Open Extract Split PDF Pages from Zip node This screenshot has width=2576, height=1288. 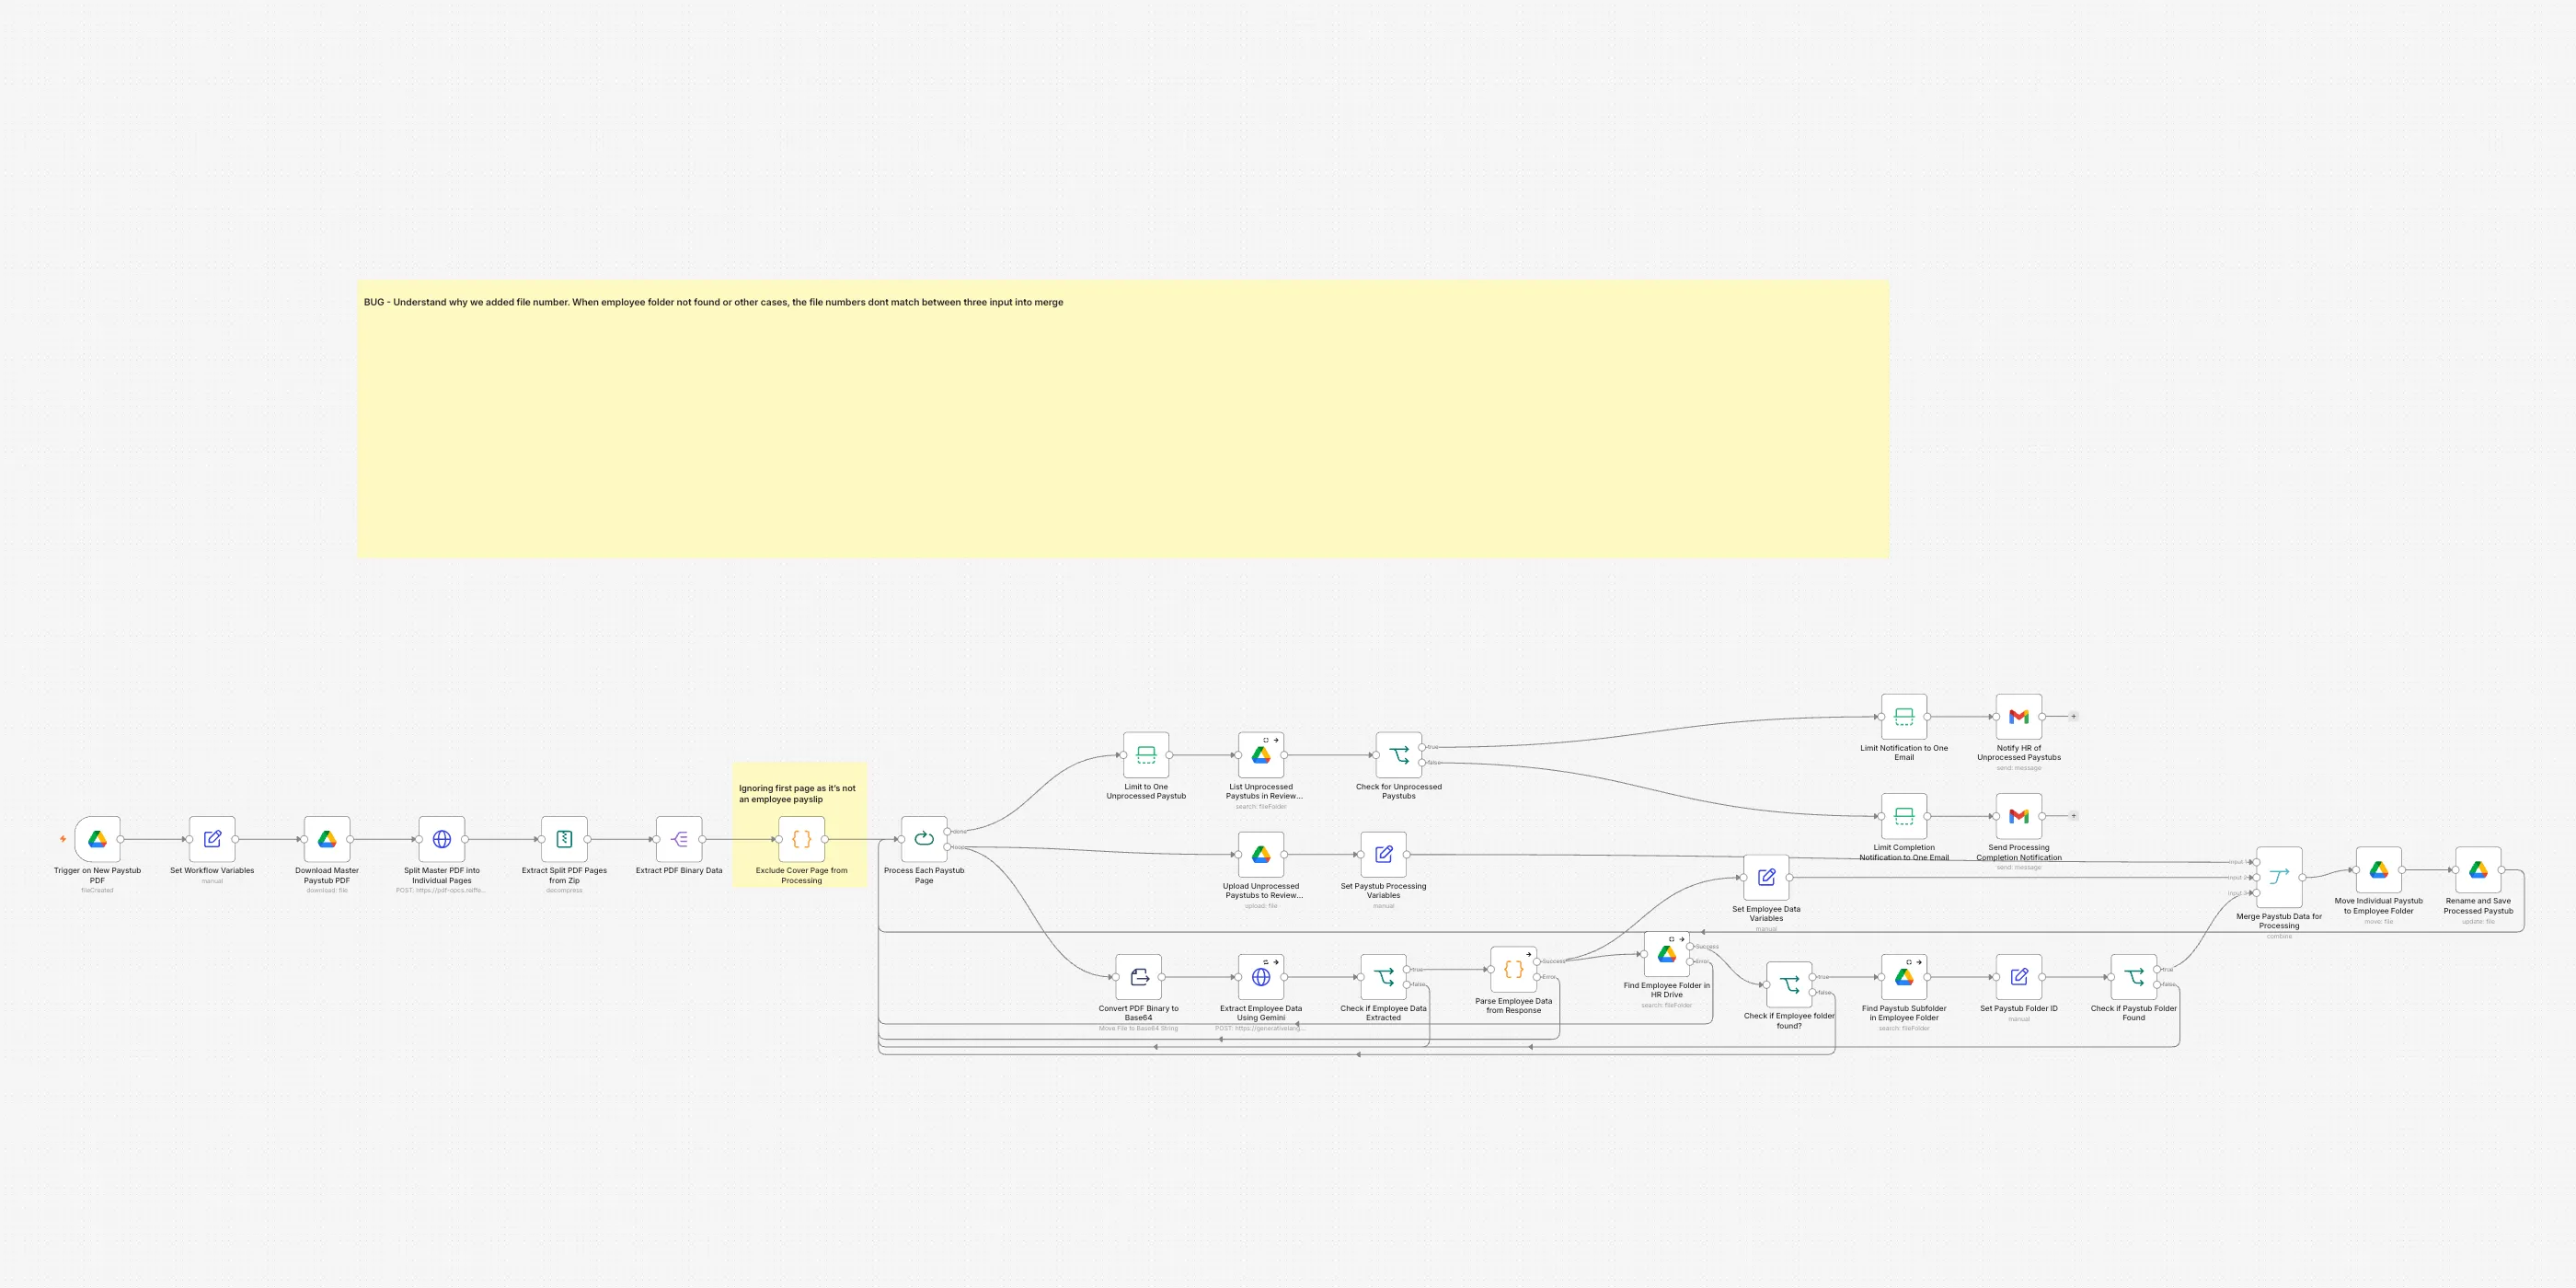coord(564,839)
